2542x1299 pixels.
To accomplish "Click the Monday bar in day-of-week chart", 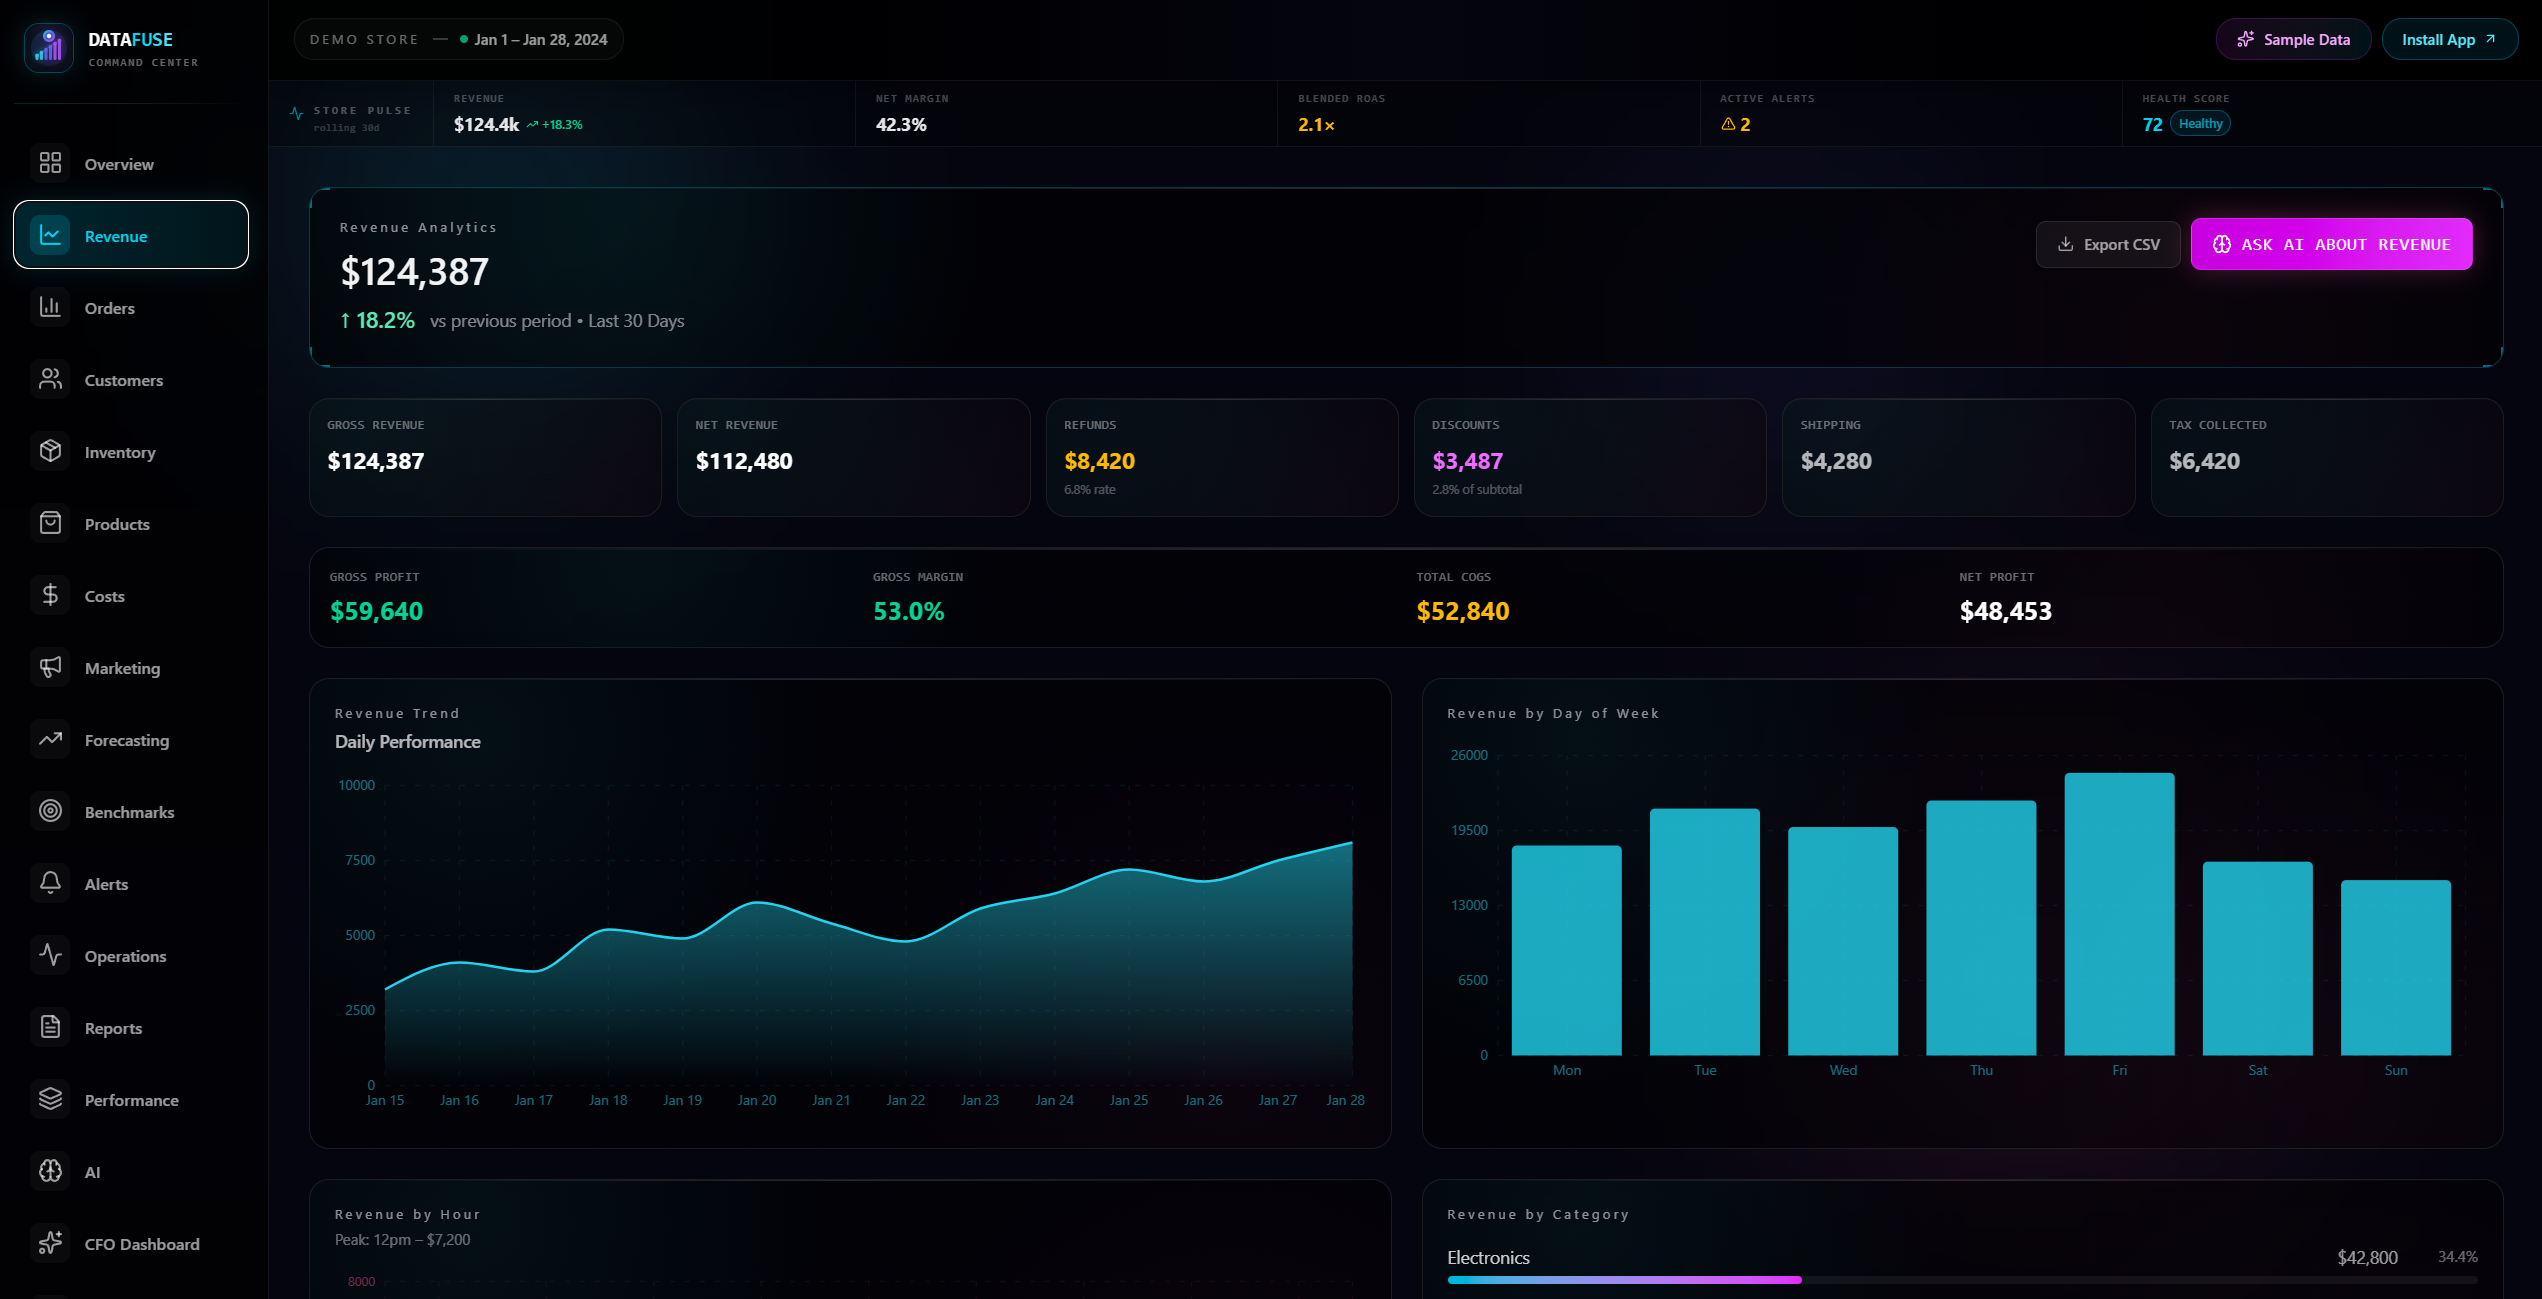I will [1566, 950].
